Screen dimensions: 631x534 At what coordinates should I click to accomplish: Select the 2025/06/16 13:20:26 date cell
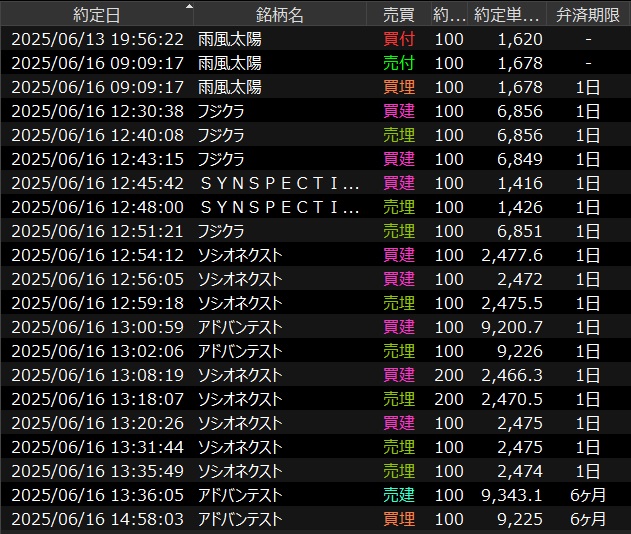pyautogui.click(x=97, y=423)
